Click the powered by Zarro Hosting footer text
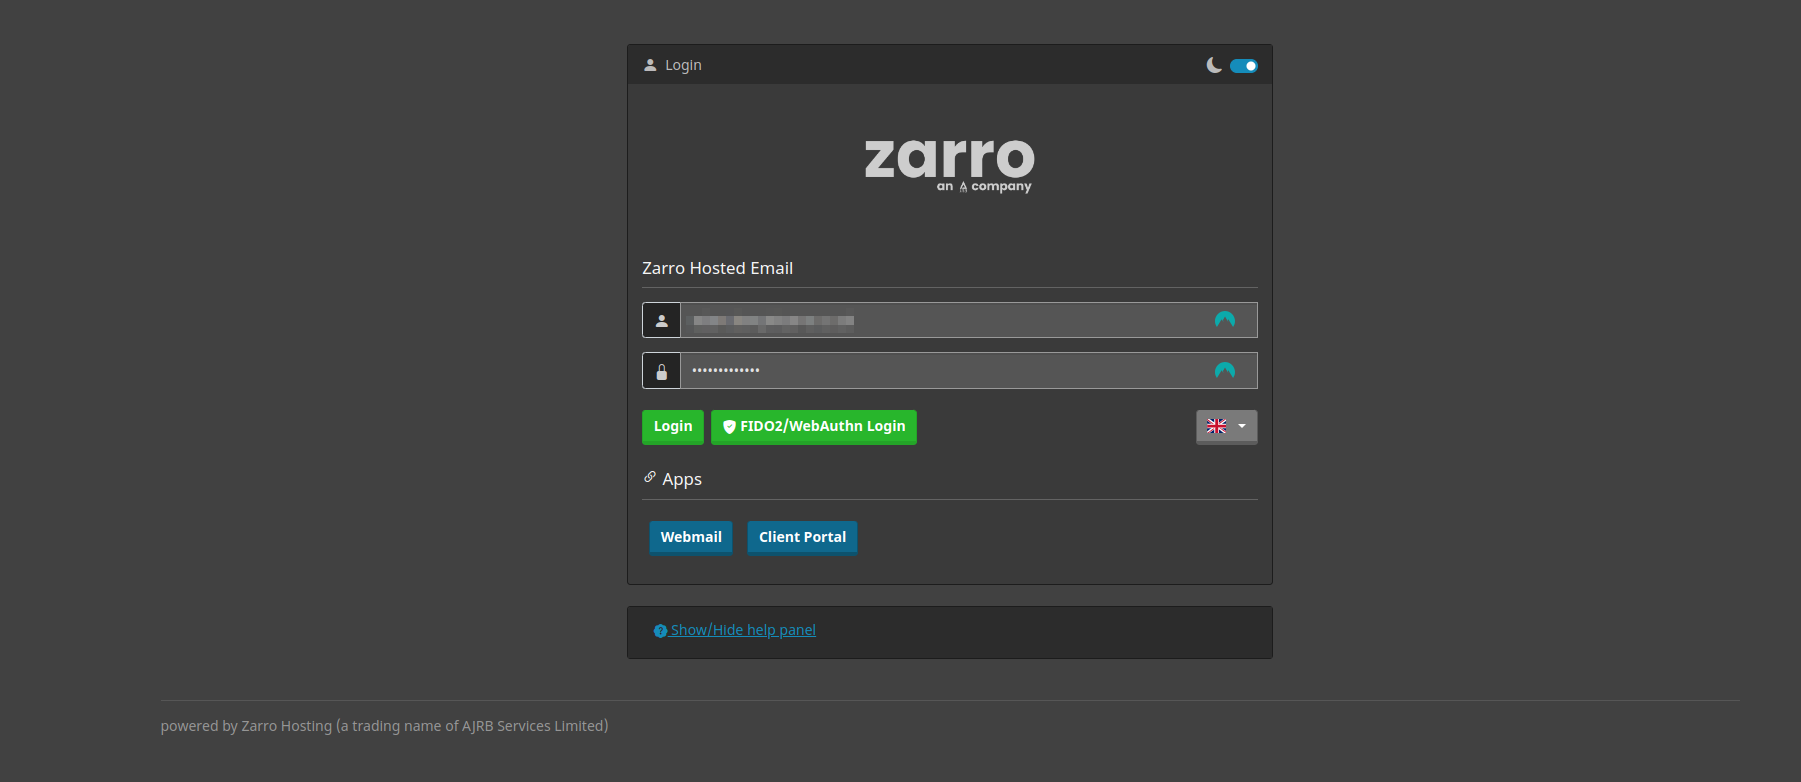The height and width of the screenshot is (782, 1801). [x=384, y=726]
